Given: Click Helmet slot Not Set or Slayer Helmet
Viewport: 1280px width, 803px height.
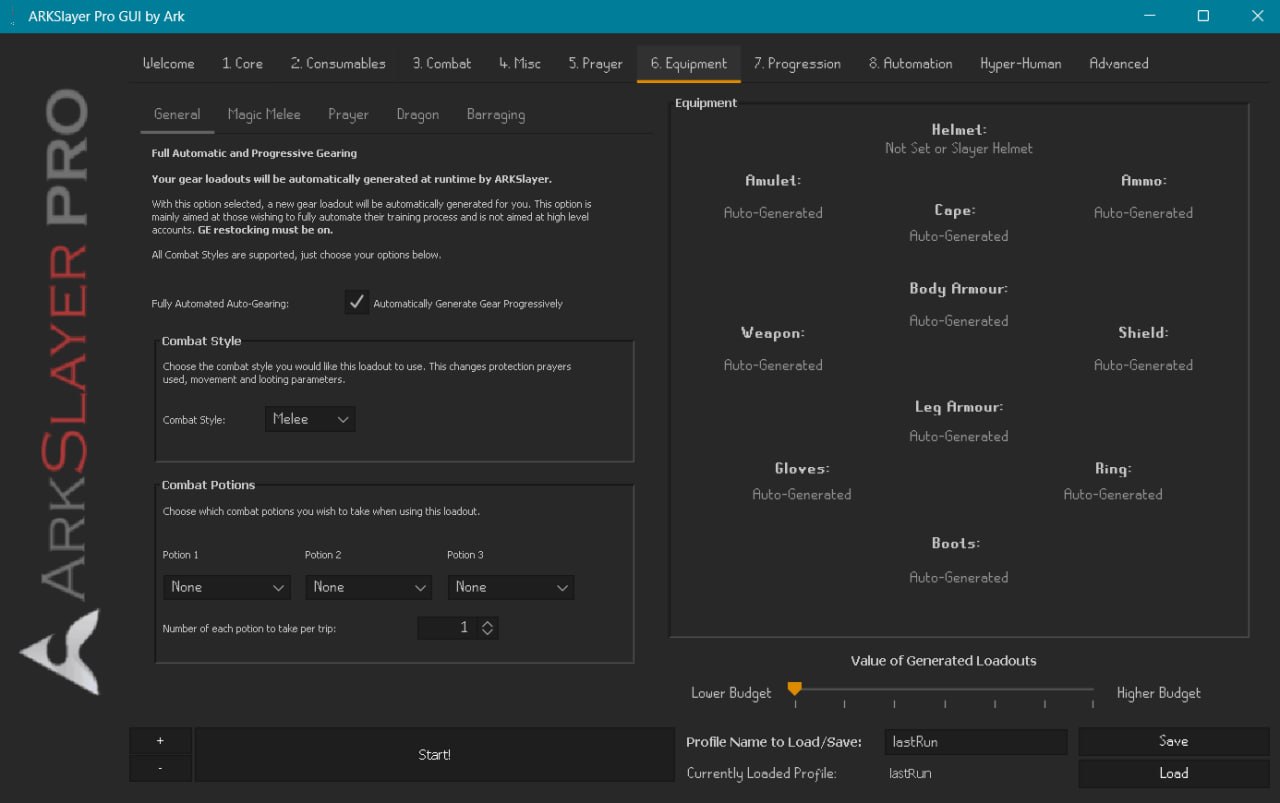Looking at the screenshot, I should coord(958,148).
